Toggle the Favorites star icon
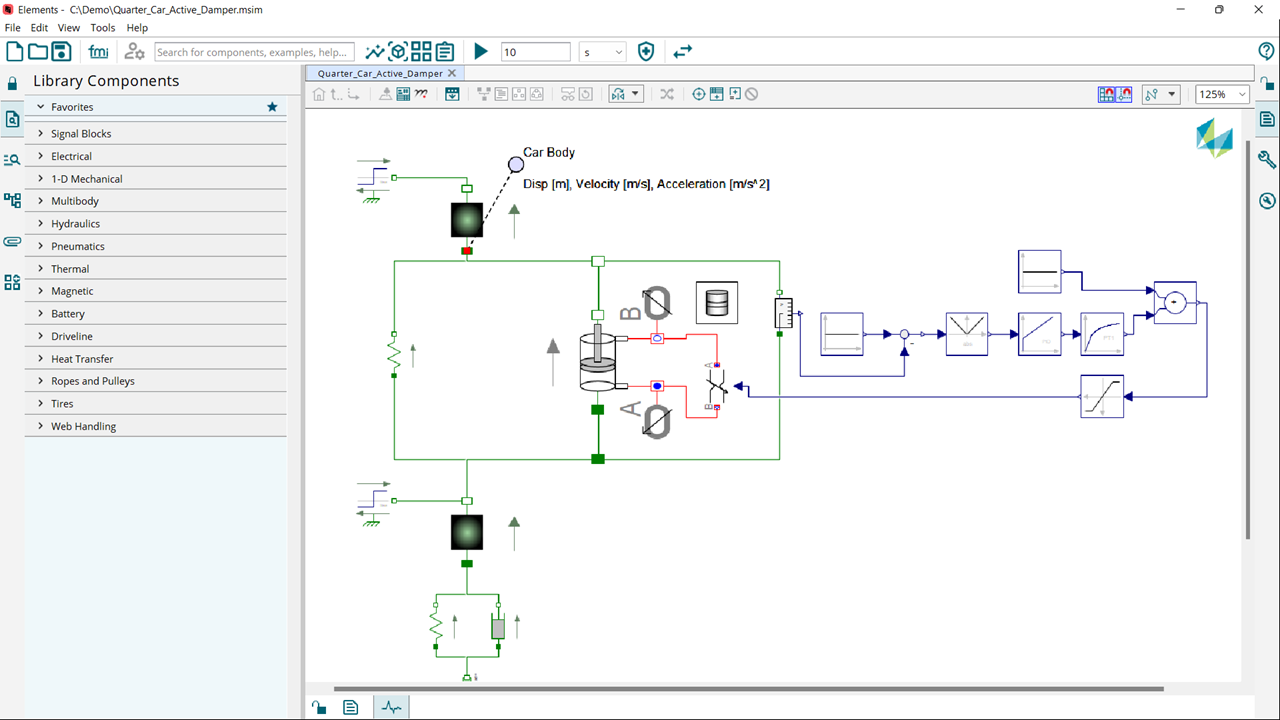The height and width of the screenshot is (720, 1280). [x=272, y=107]
